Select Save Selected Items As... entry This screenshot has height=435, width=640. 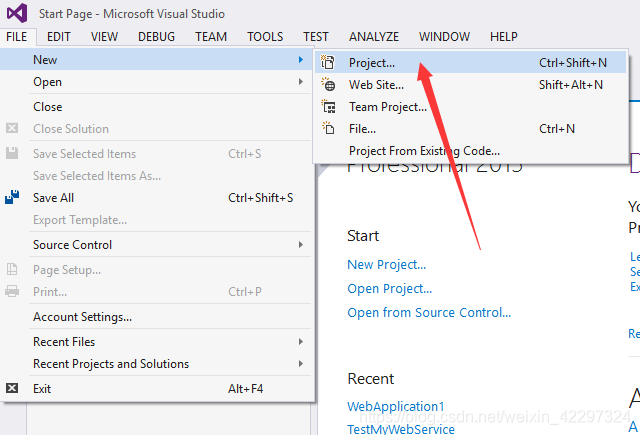coord(157,175)
